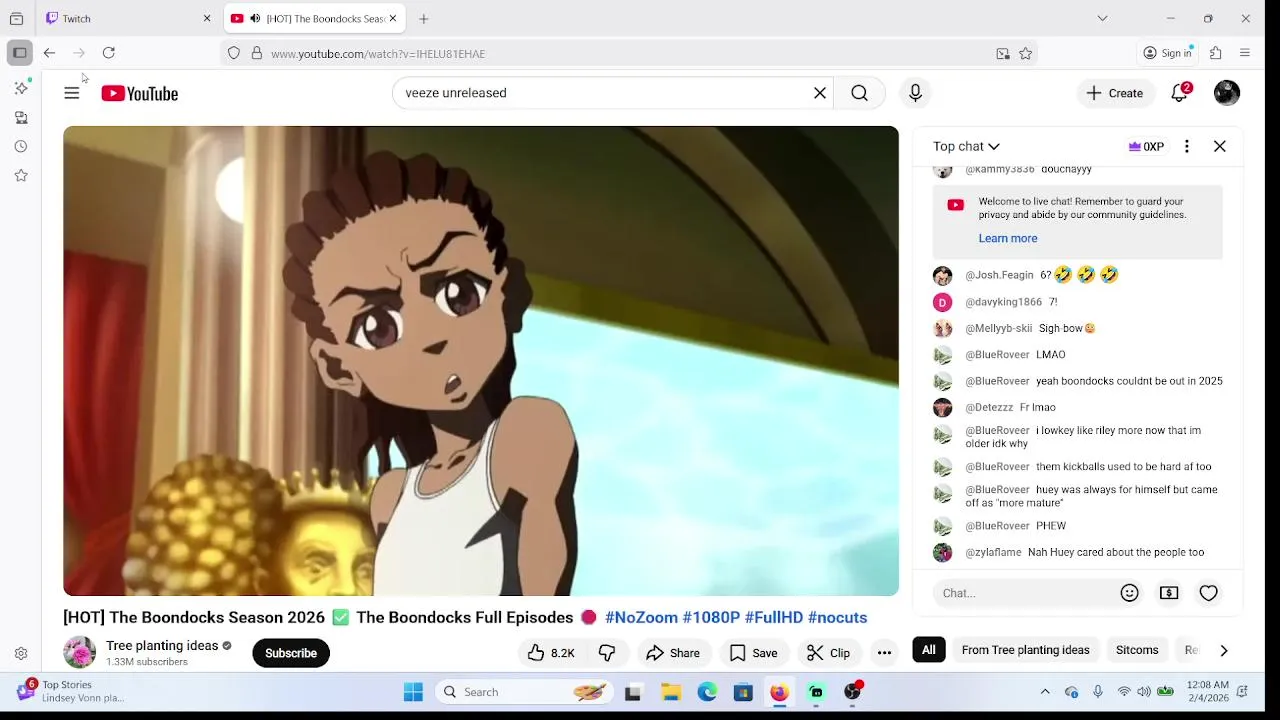This screenshot has width=1280, height=720.
Task: Close the Twitch tab
Action: click(207, 18)
